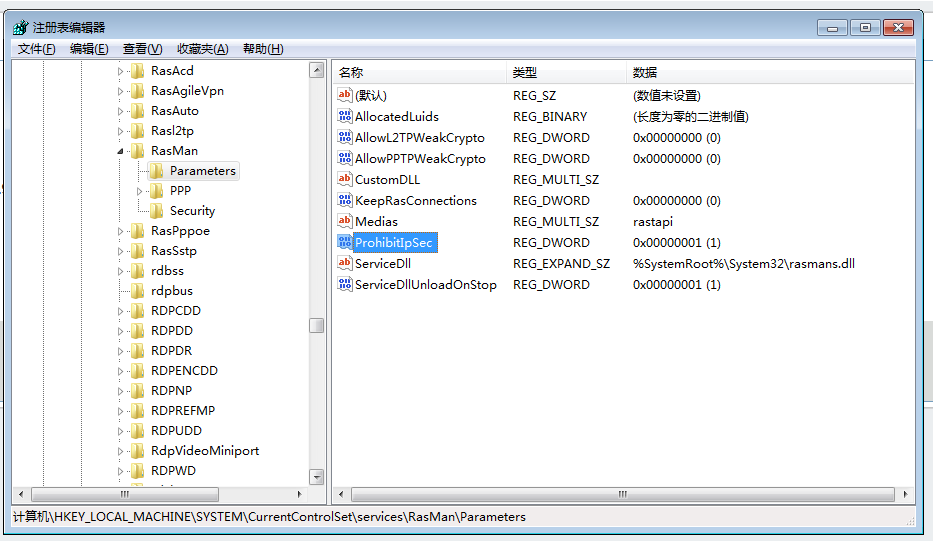This screenshot has width=933, height=541.
Task: Open the 收藏夹(A) menu
Action: click(202, 49)
